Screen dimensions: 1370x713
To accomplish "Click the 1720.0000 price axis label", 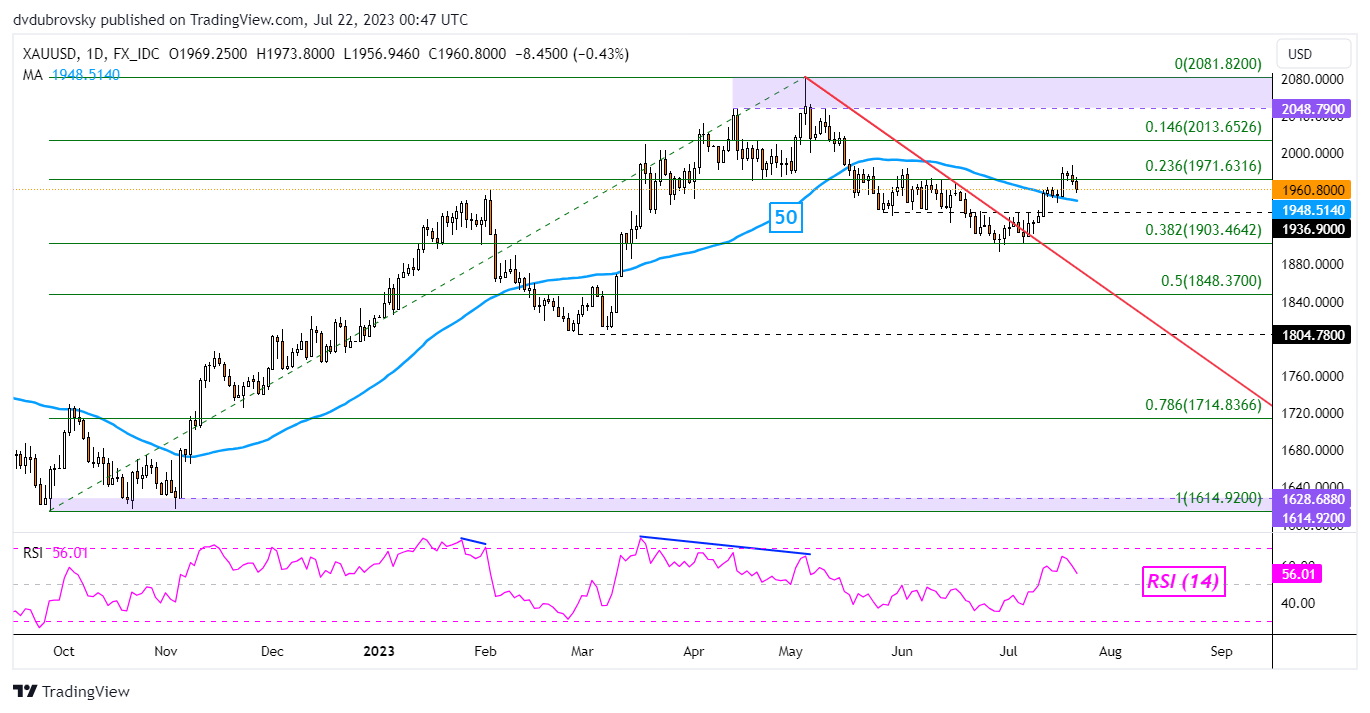I will pyautogui.click(x=1313, y=413).
